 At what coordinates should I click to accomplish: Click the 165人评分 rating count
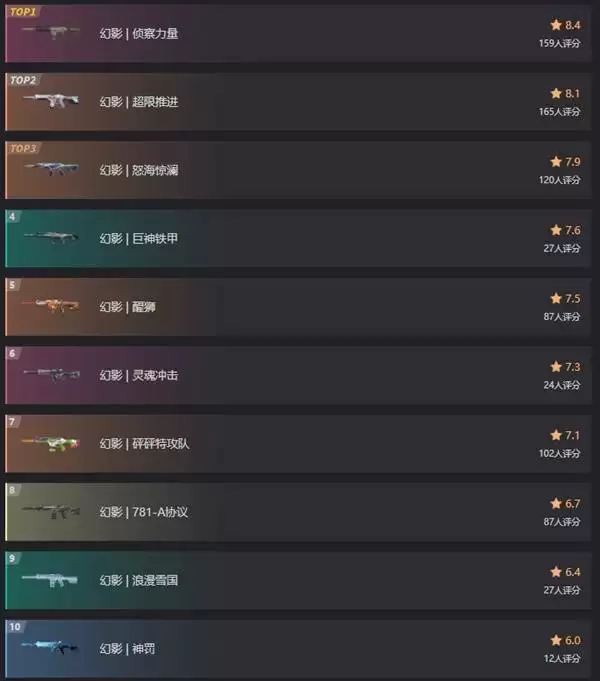point(559,112)
